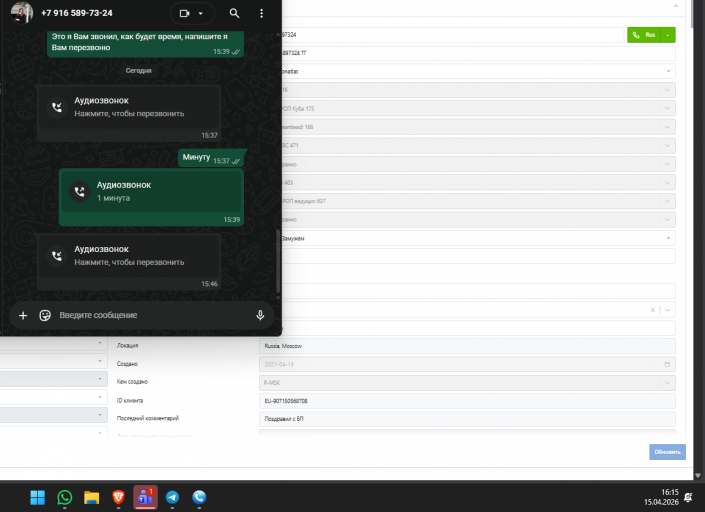Search within the WhatsApp chat
This screenshot has width=705, height=512.
click(234, 13)
